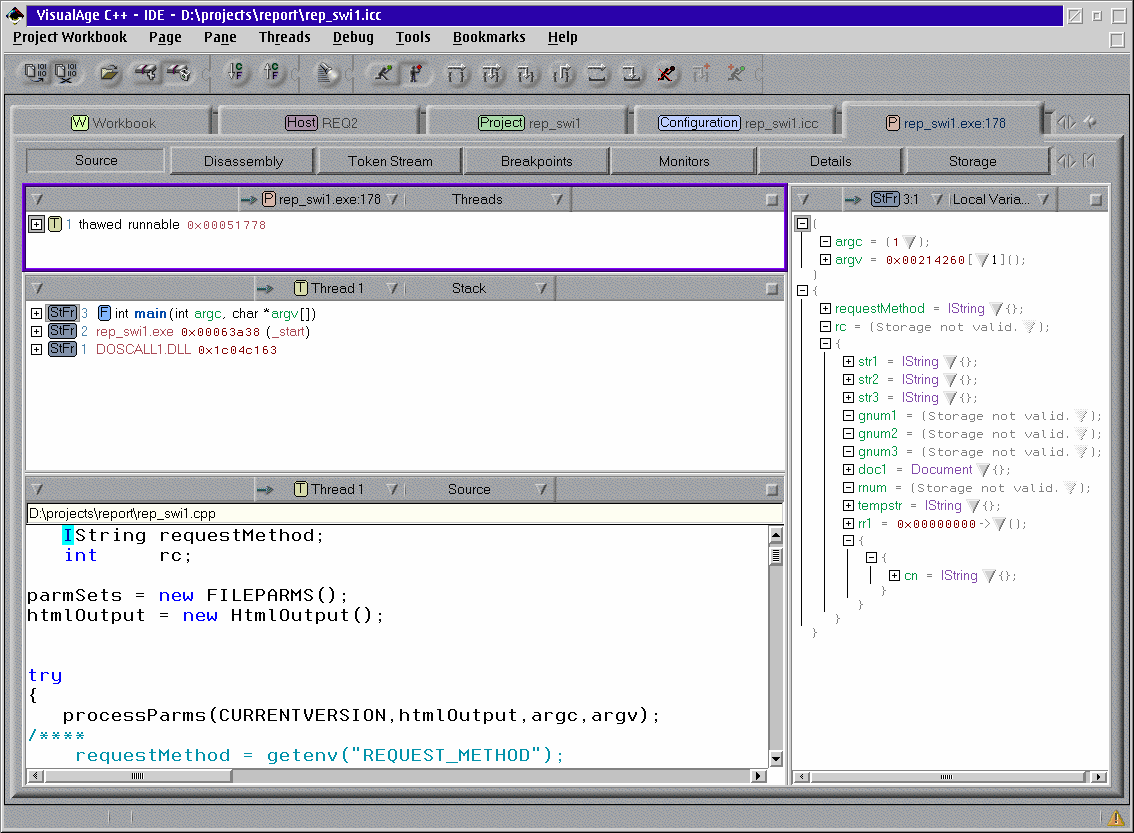The height and width of the screenshot is (833, 1134).
Task: Click the run-to-location right-arrow debug icon
Action: 597,73
